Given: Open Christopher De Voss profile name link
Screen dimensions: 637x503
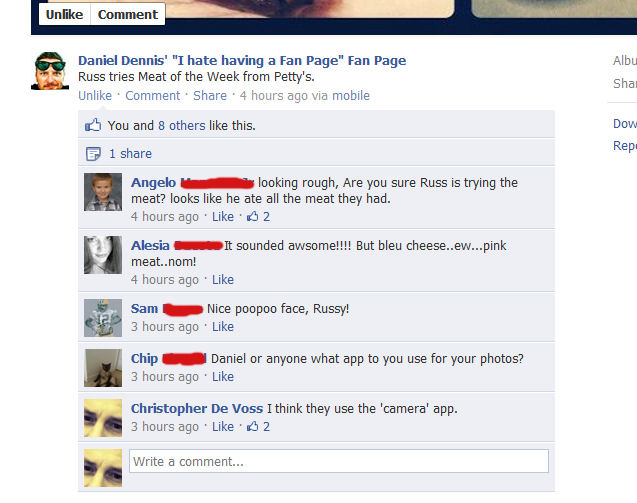Looking at the screenshot, I should pos(197,408).
